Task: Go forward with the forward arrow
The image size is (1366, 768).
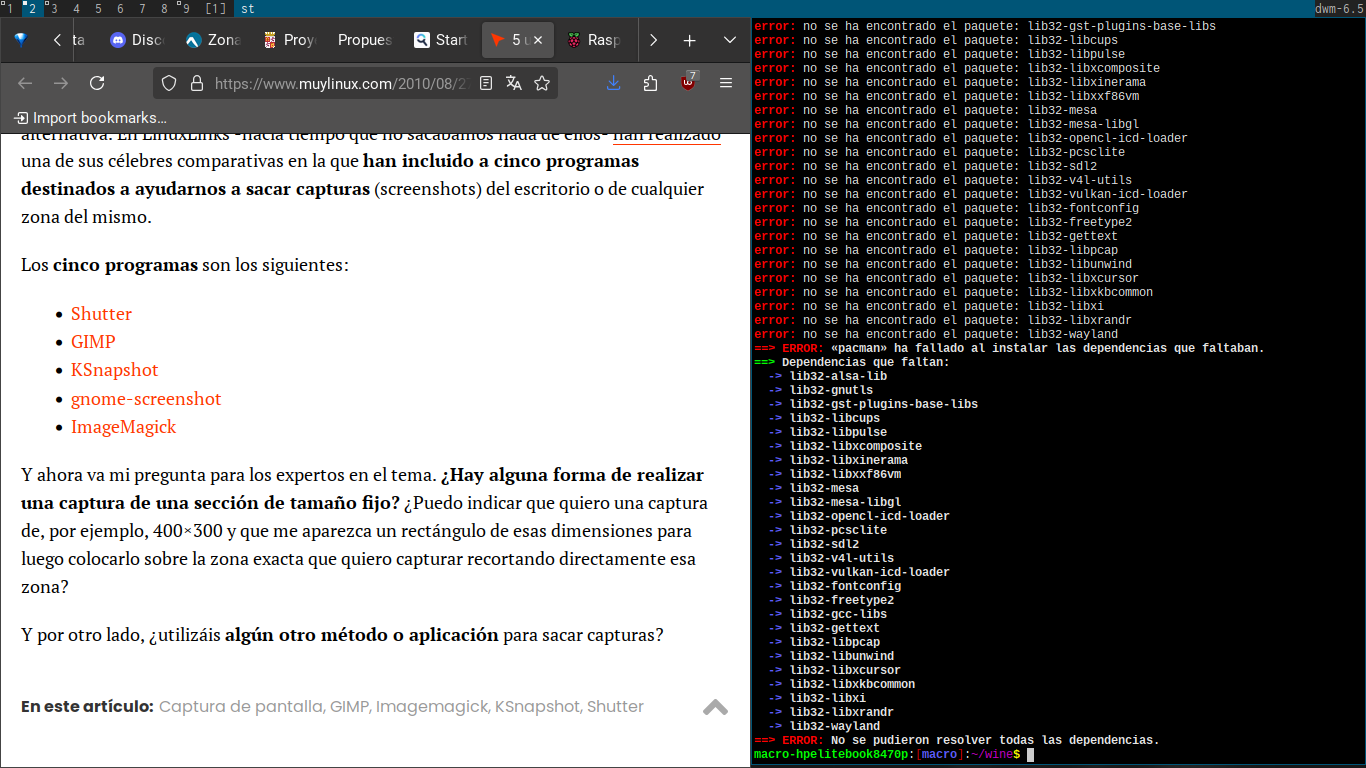Action: 61,83
